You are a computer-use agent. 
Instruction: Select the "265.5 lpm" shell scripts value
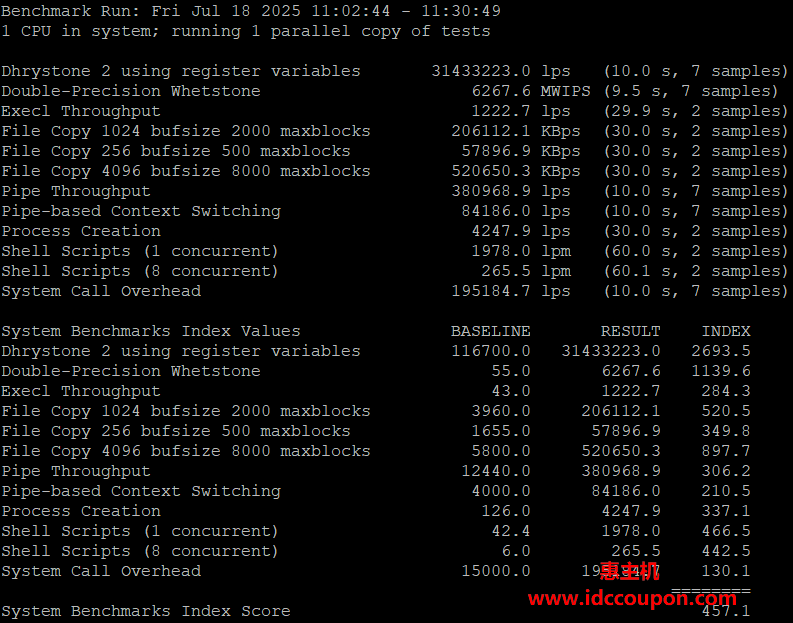(x=526, y=271)
